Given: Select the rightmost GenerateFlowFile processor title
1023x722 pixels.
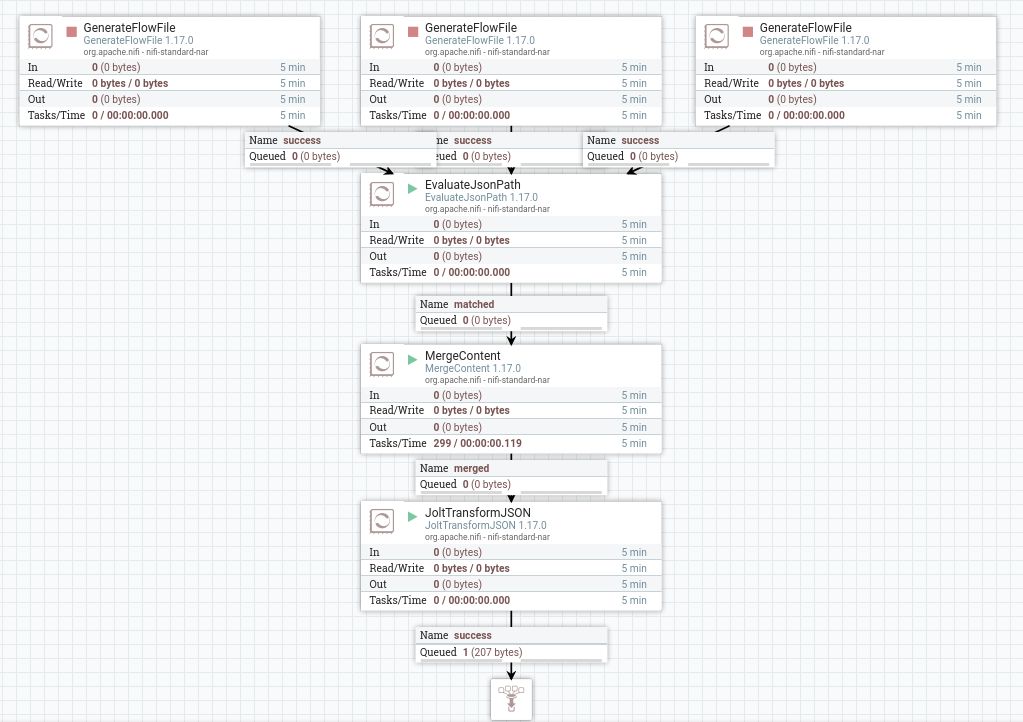Looking at the screenshot, I should click(806, 27).
